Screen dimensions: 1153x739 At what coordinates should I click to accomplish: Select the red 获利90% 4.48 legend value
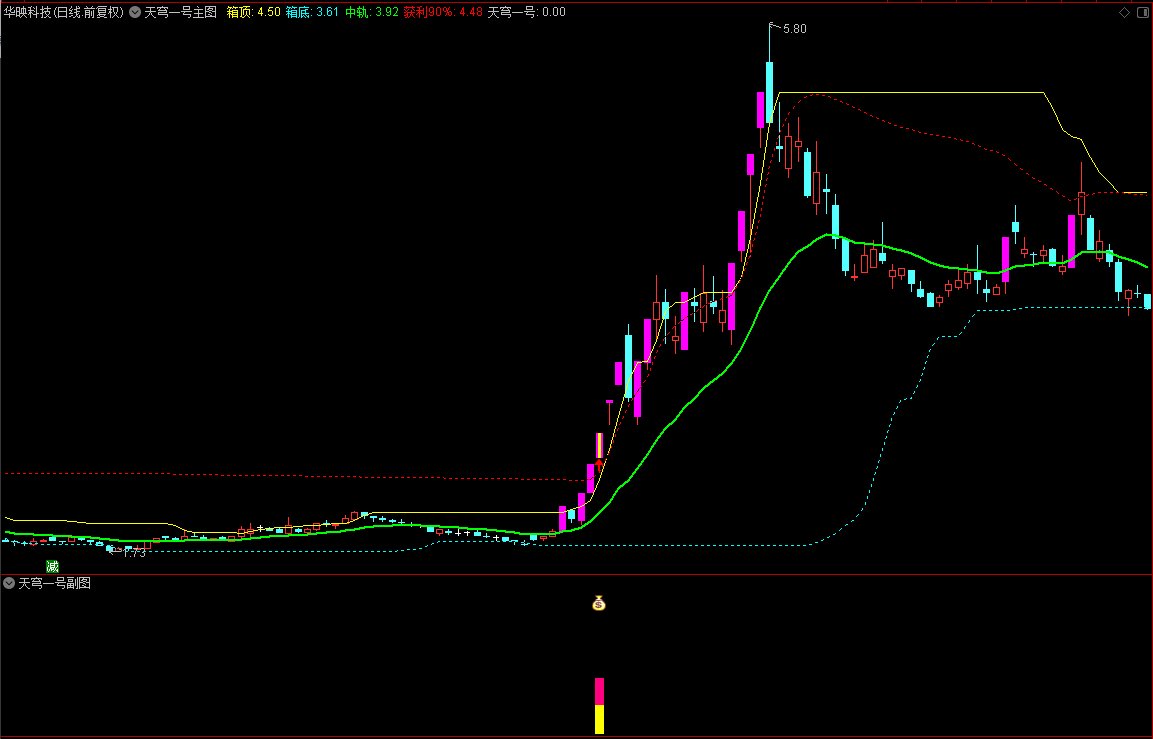click(x=443, y=12)
